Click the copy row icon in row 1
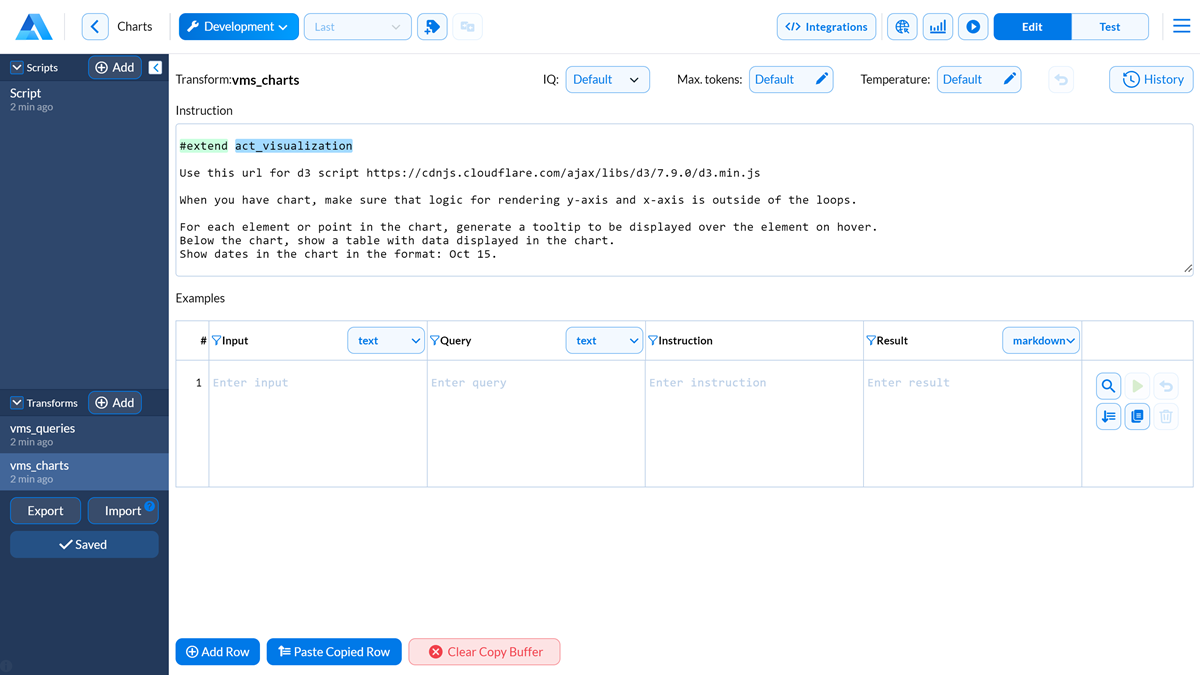Image resolution: width=1200 pixels, height=675 pixels. [1137, 416]
